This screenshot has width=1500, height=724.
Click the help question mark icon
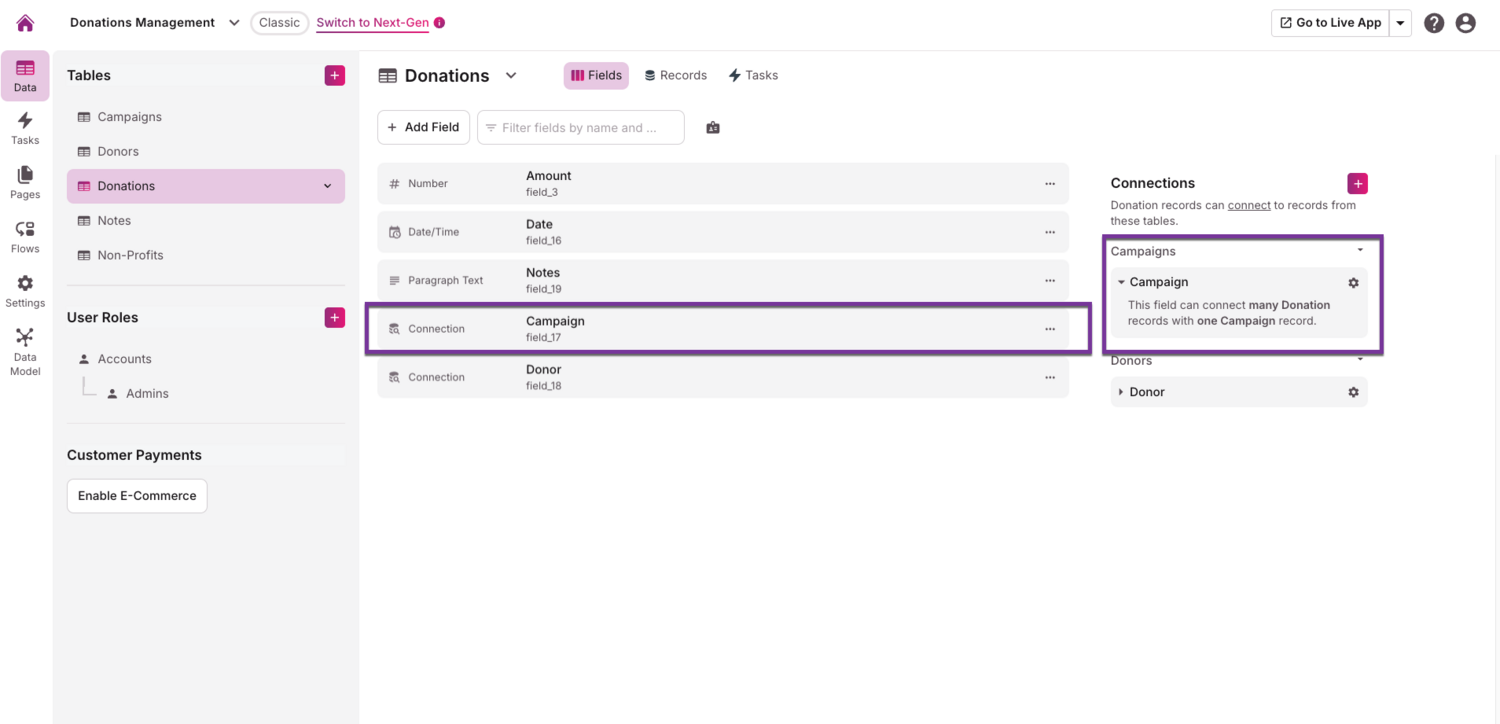tap(1434, 23)
